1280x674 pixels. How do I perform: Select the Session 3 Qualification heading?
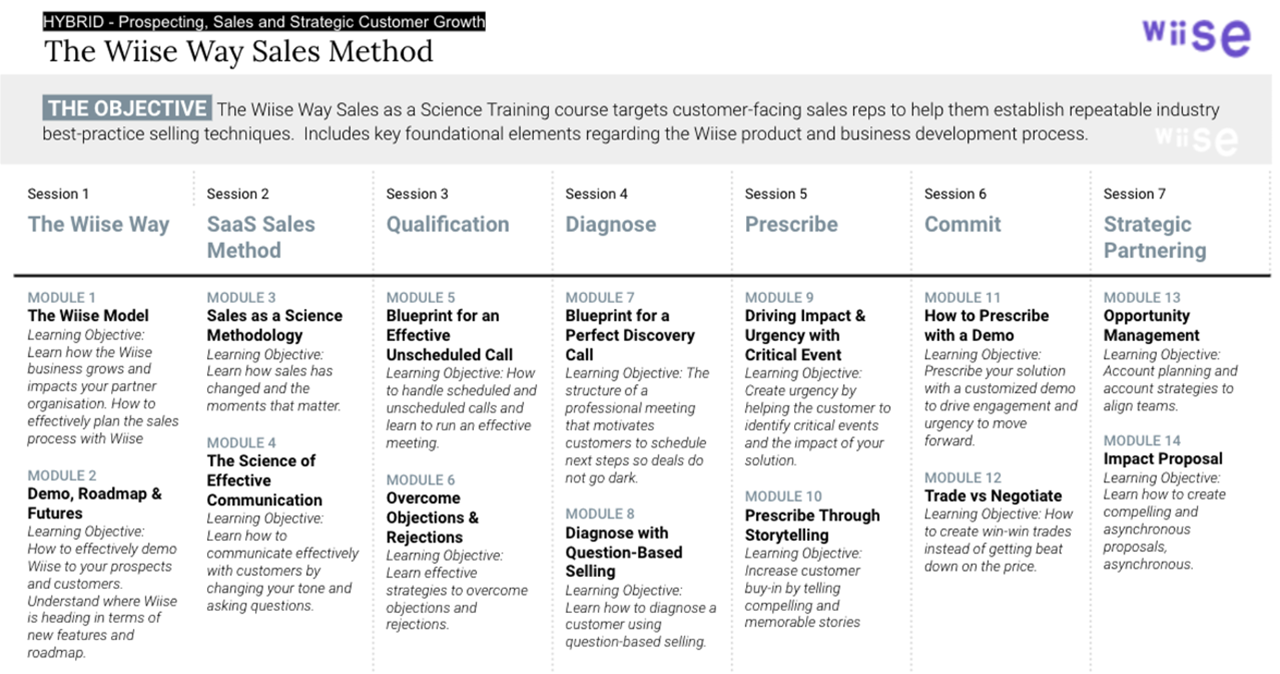click(x=447, y=224)
